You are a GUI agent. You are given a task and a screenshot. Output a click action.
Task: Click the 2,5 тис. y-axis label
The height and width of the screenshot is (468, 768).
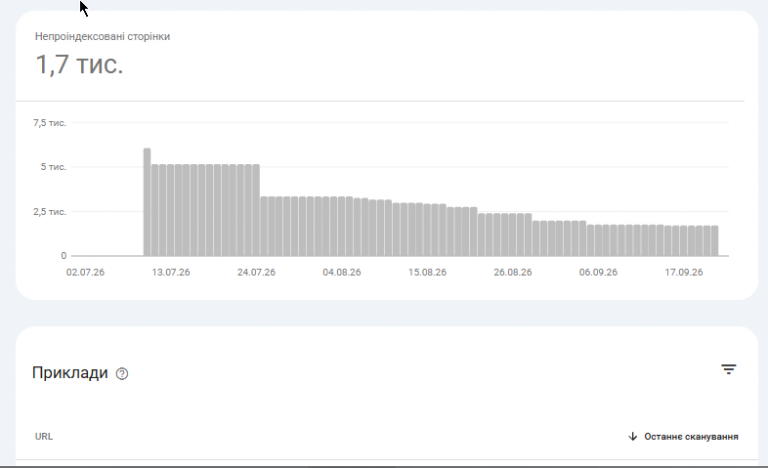[49, 212]
